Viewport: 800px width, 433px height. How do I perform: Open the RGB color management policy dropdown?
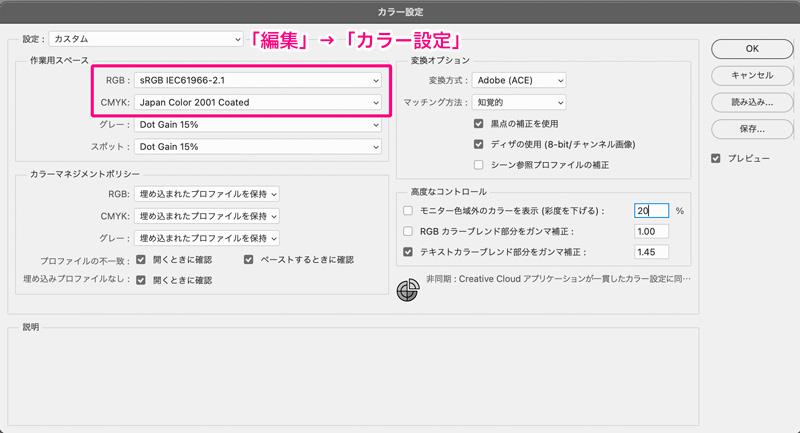click(207, 194)
